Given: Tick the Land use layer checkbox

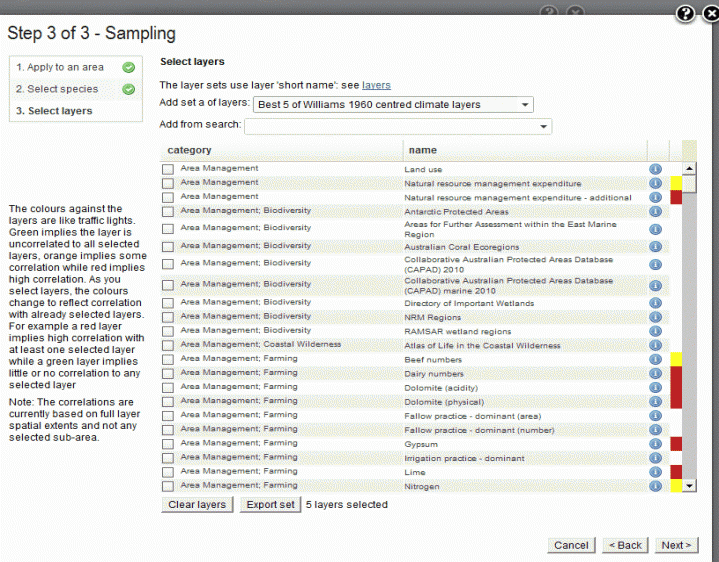Looking at the screenshot, I should pos(168,169).
